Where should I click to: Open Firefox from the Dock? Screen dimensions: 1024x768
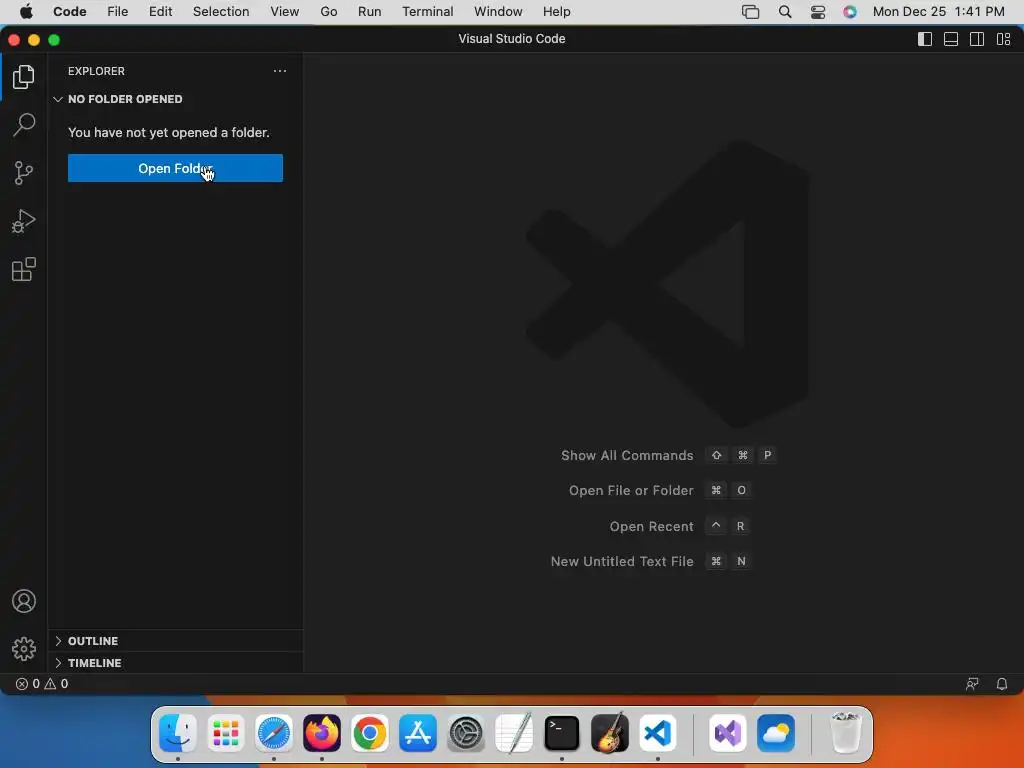click(322, 733)
